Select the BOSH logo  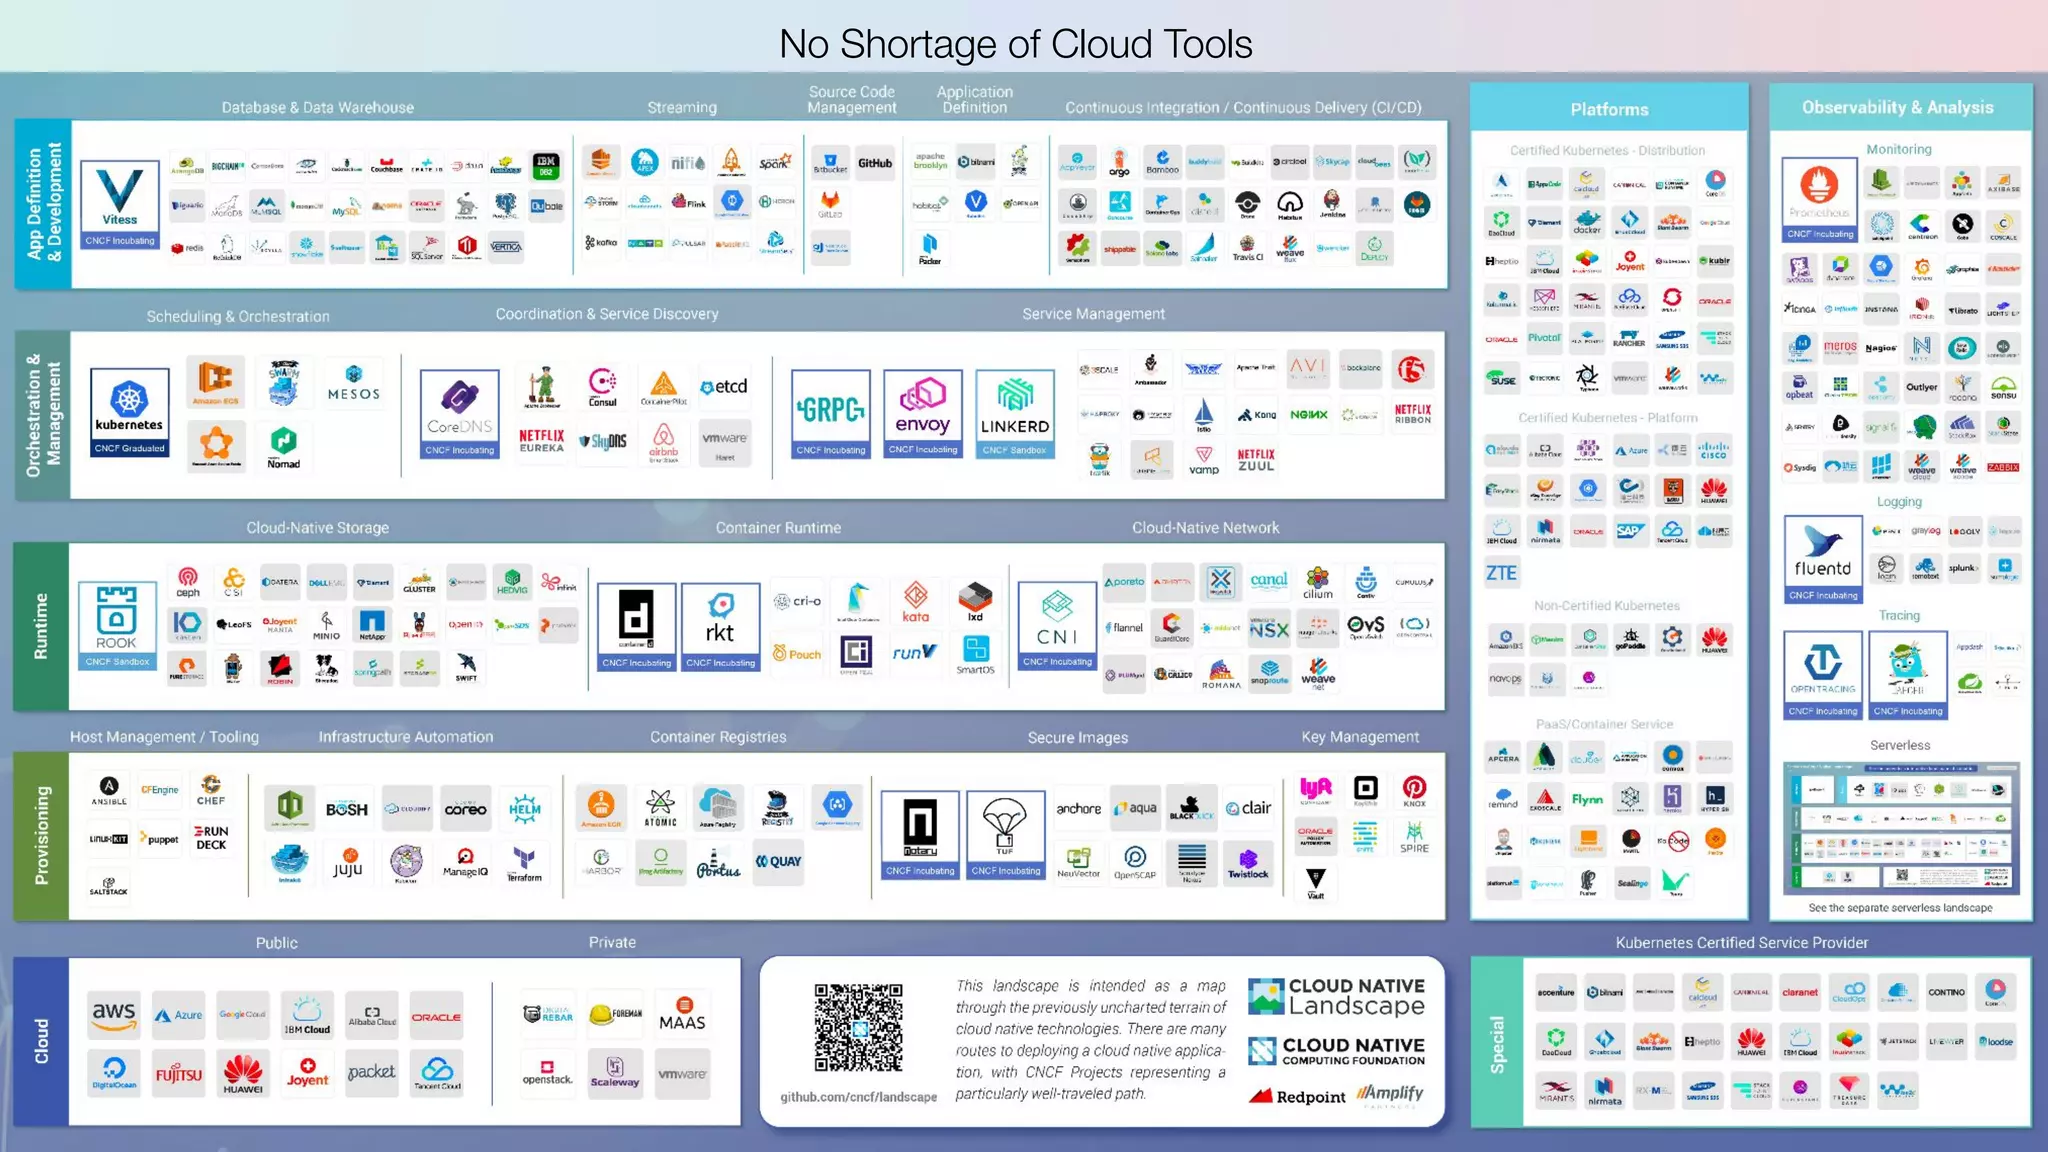click(x=347, y=809)
